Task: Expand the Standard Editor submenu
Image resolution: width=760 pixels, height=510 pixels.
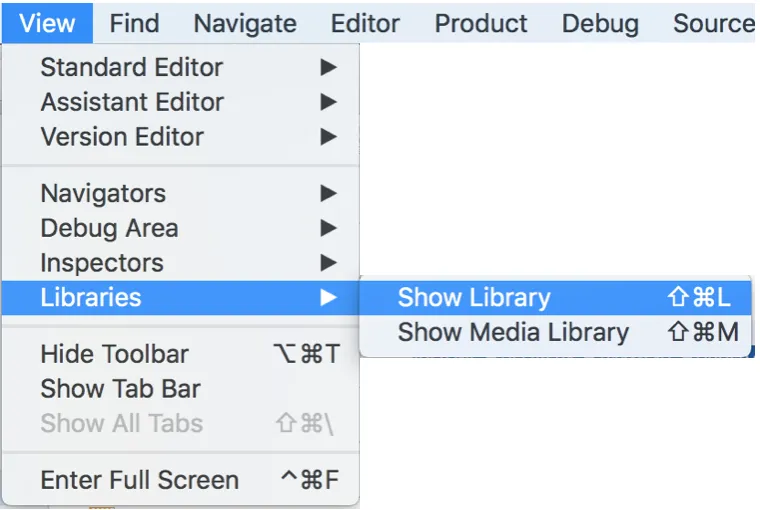Action: tap(131, 68)
